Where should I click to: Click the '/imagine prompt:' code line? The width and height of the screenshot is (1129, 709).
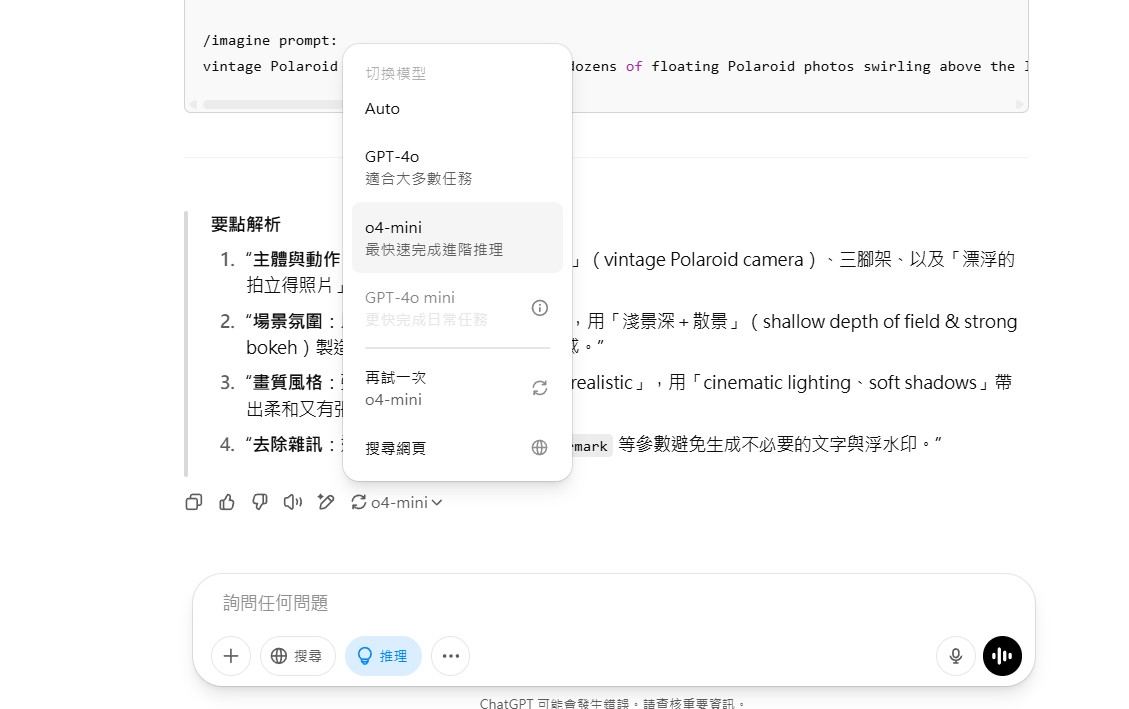point(270,40)
